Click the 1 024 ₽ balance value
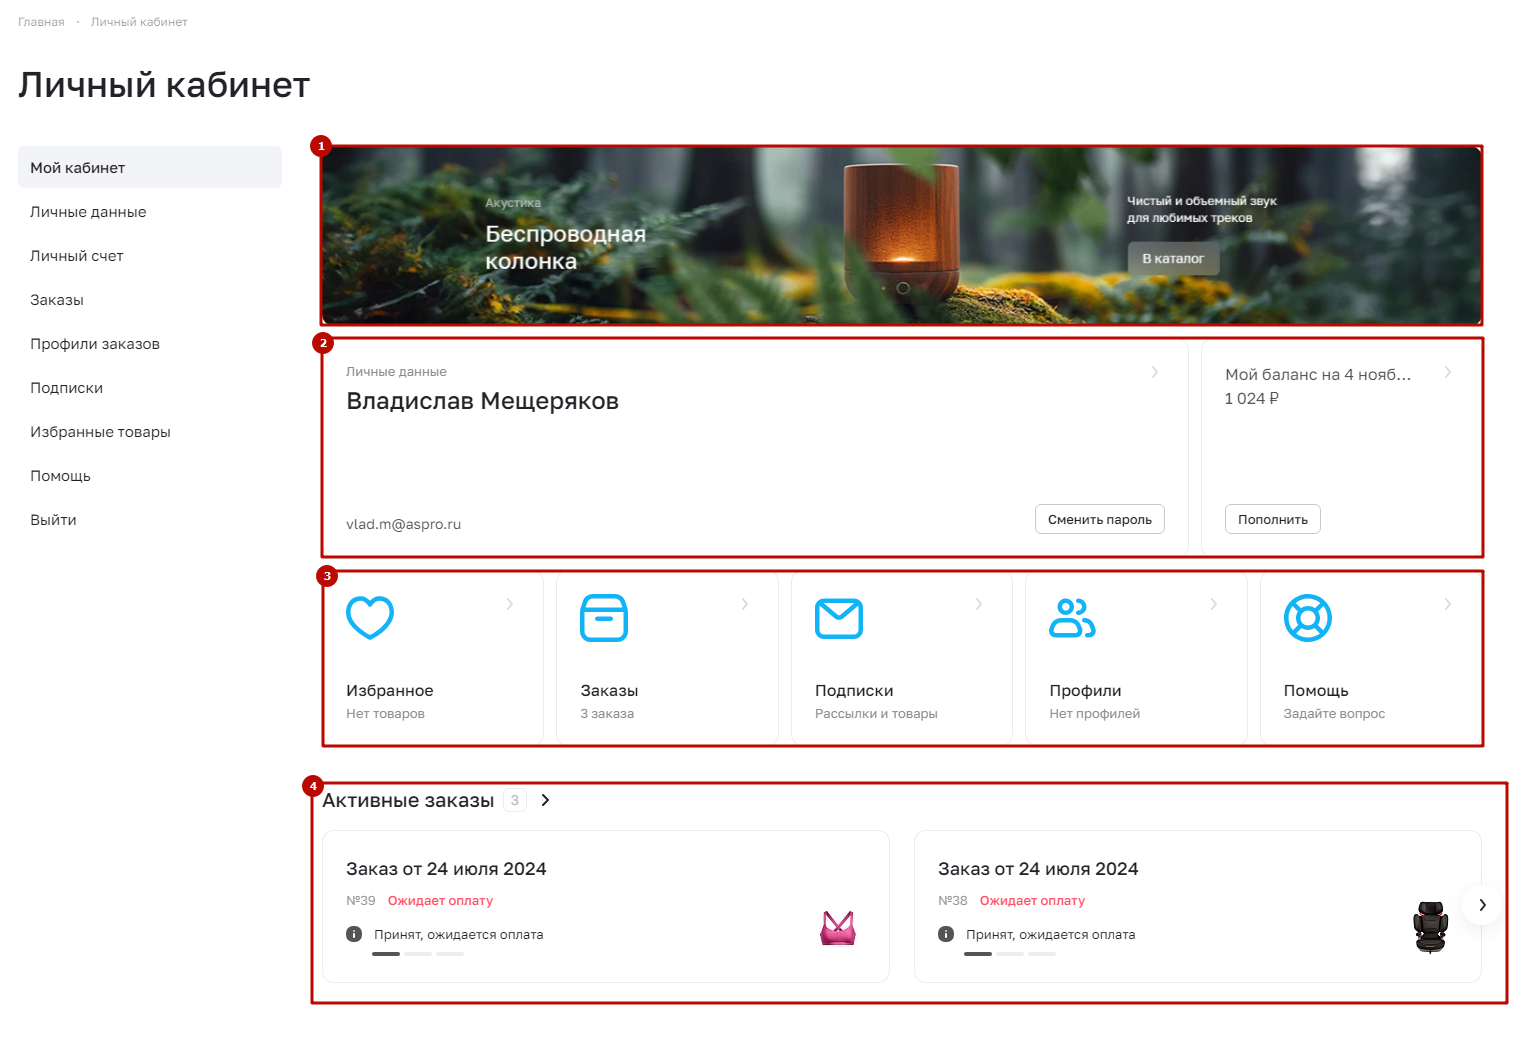This screenshot has width=1524, height=1044. 1252,398
